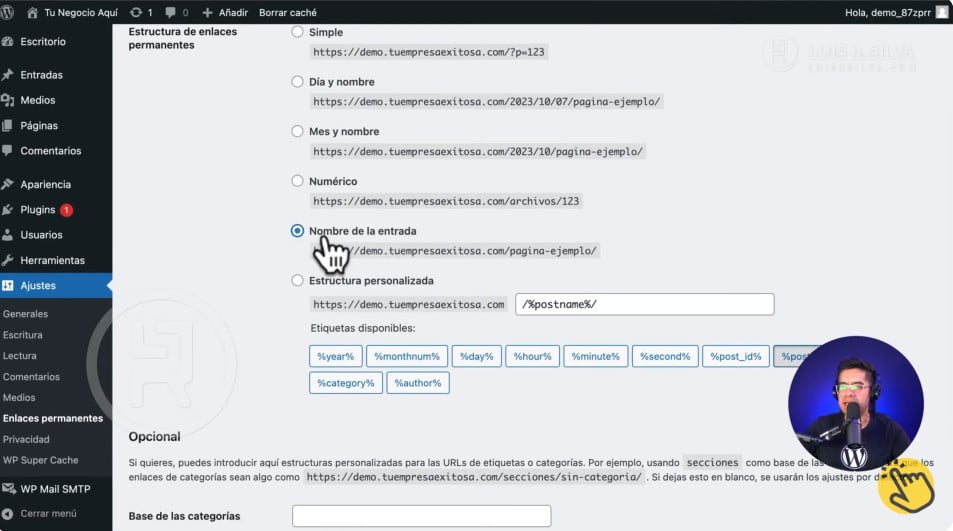Select the Simple permalink option

pos(297,32)
